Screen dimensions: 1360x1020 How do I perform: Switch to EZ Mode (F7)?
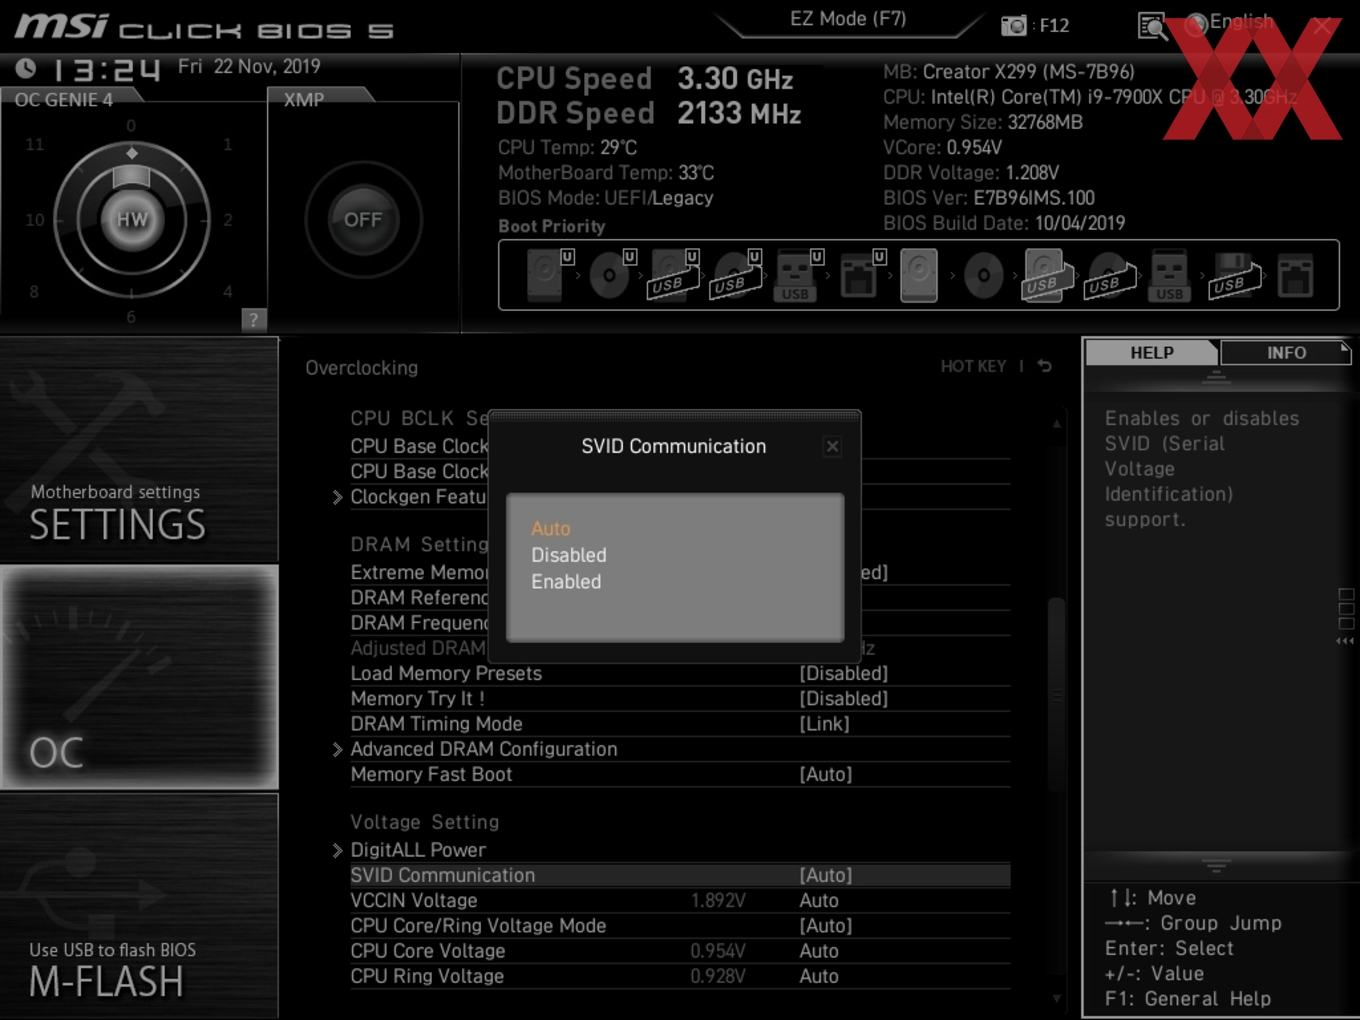click(848, 18)
